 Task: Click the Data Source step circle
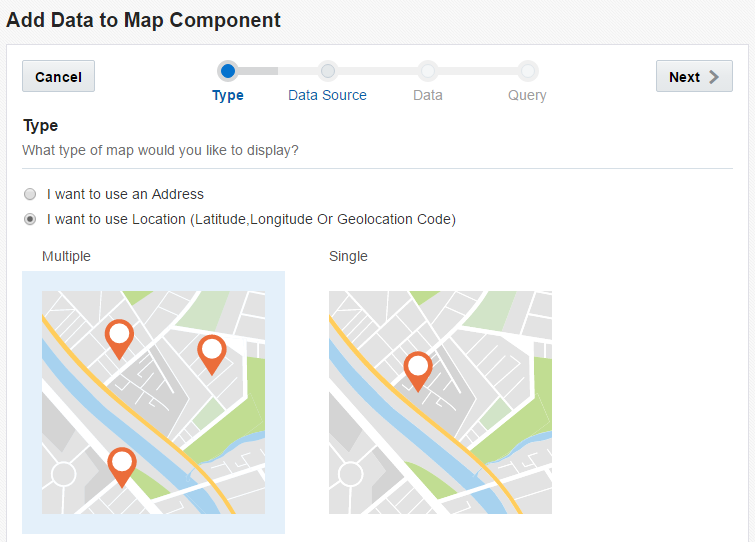coord(327,71)
